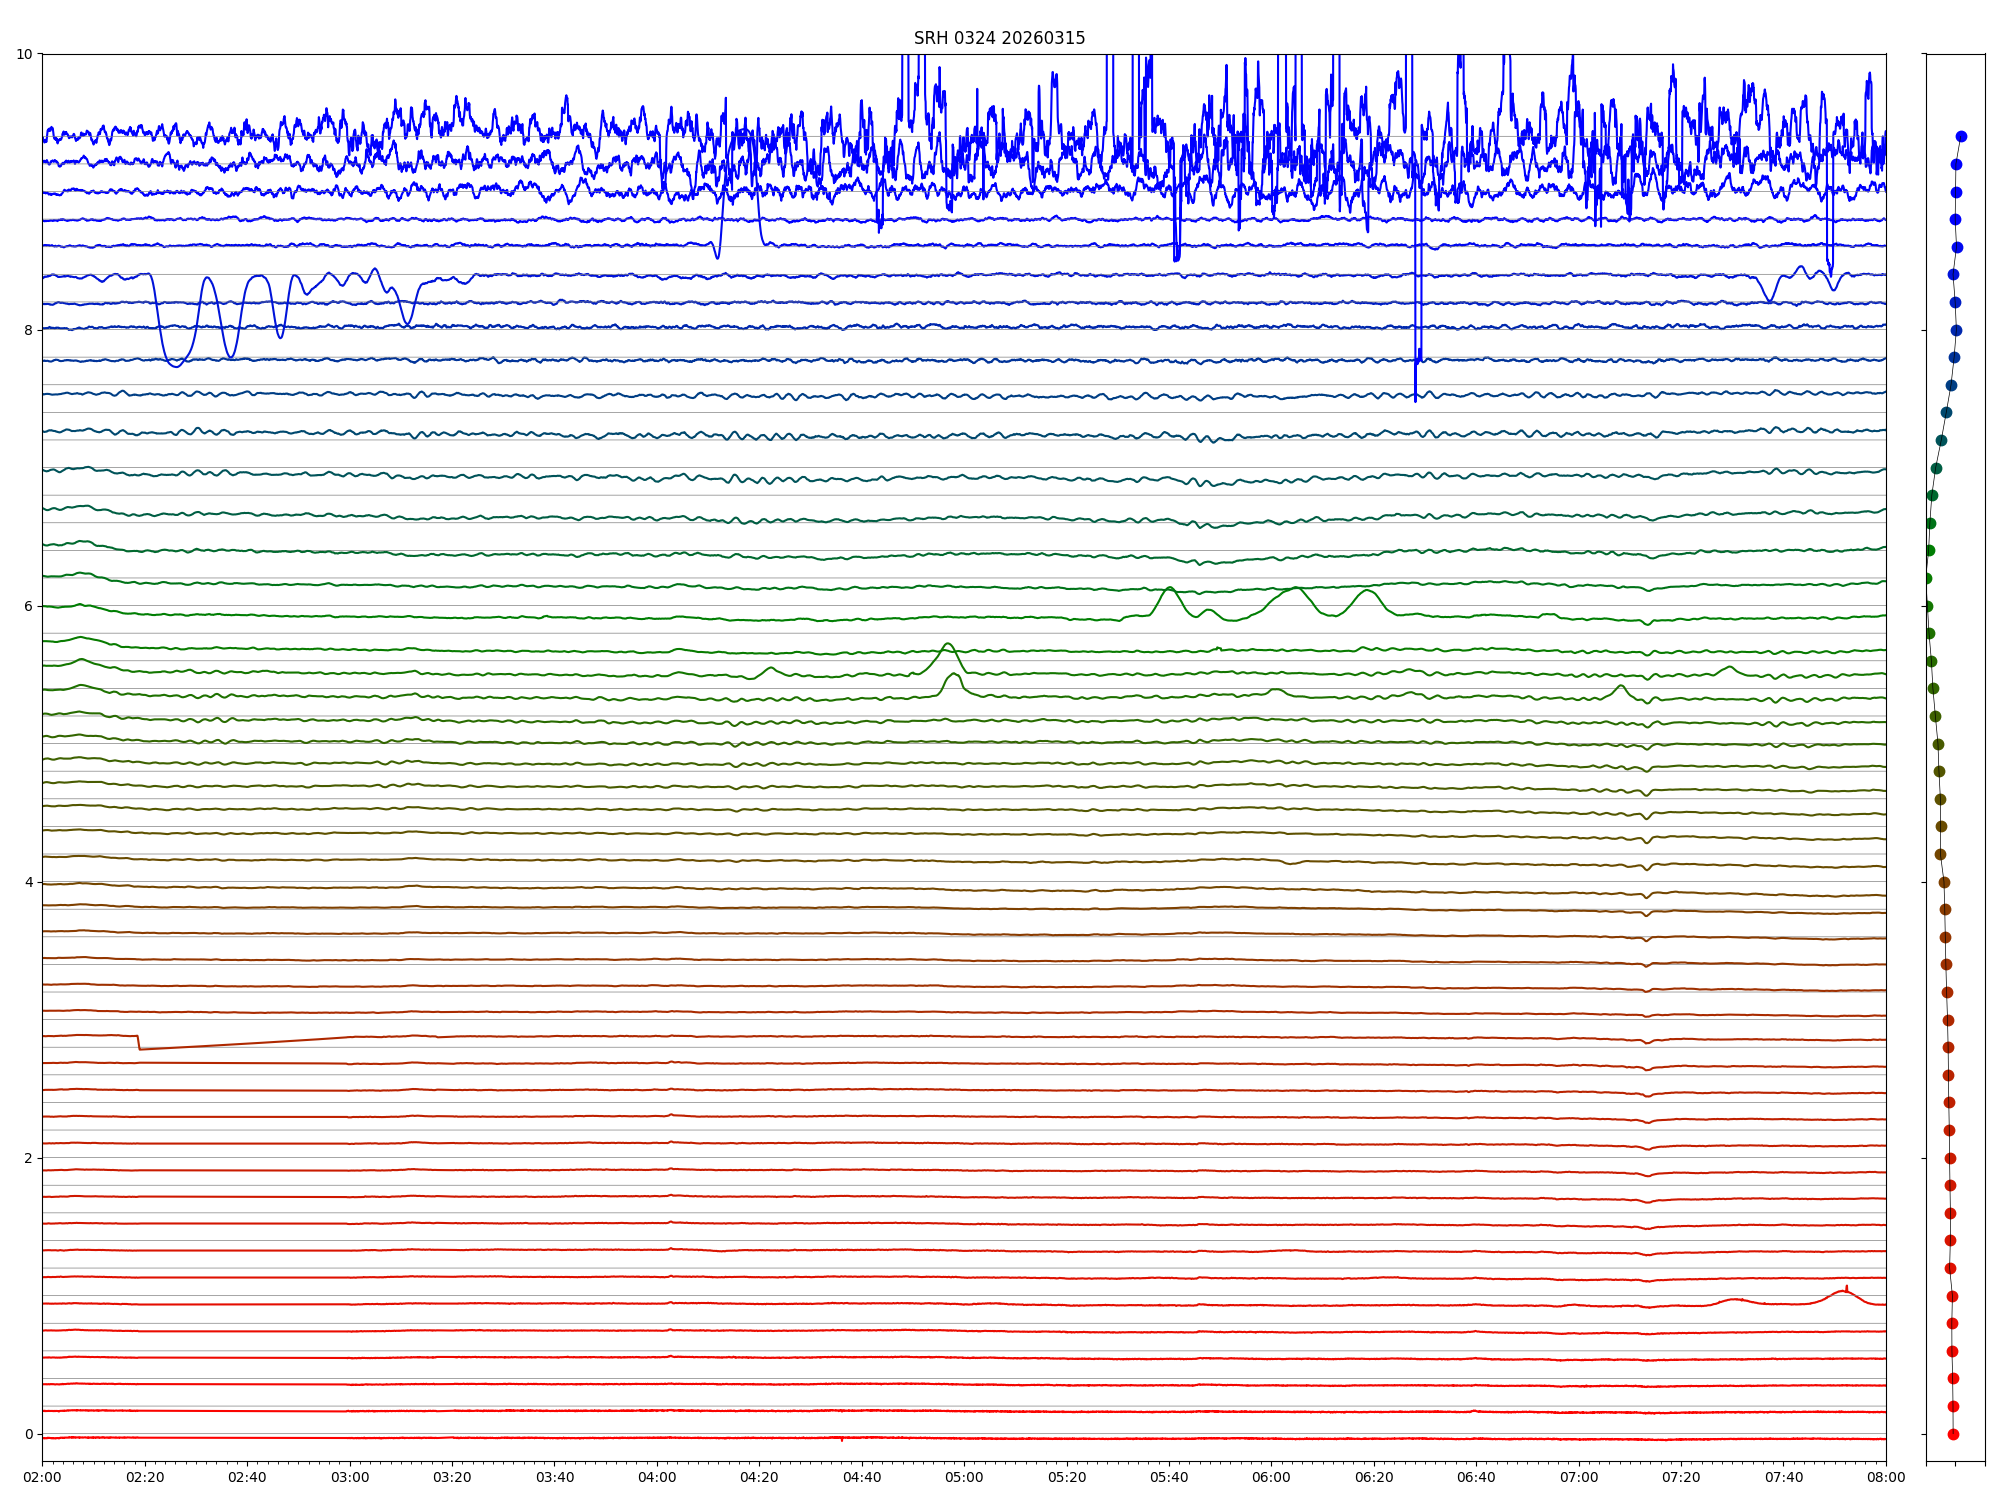
Task: Click the red trace step drop near 02:20
Action: [x=138, y=1042]
